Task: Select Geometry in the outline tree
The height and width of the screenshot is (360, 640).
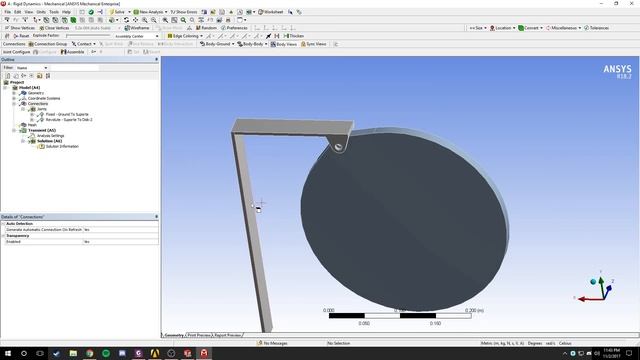Action: [36, 93]
